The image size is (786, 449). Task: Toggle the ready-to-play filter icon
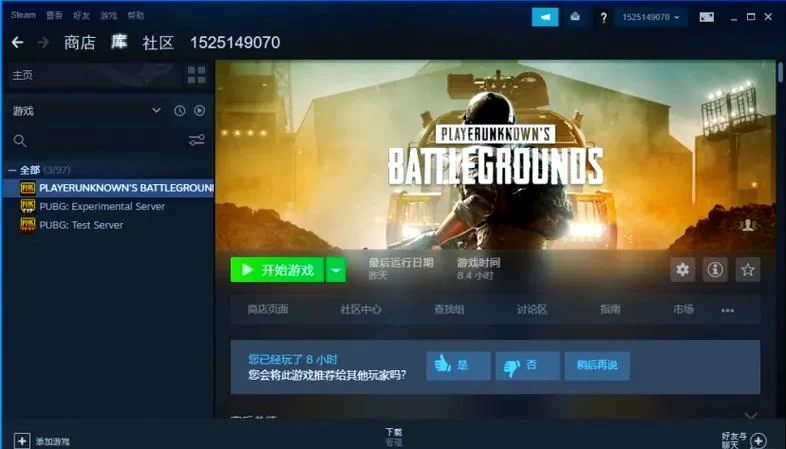tap(200, 111)
